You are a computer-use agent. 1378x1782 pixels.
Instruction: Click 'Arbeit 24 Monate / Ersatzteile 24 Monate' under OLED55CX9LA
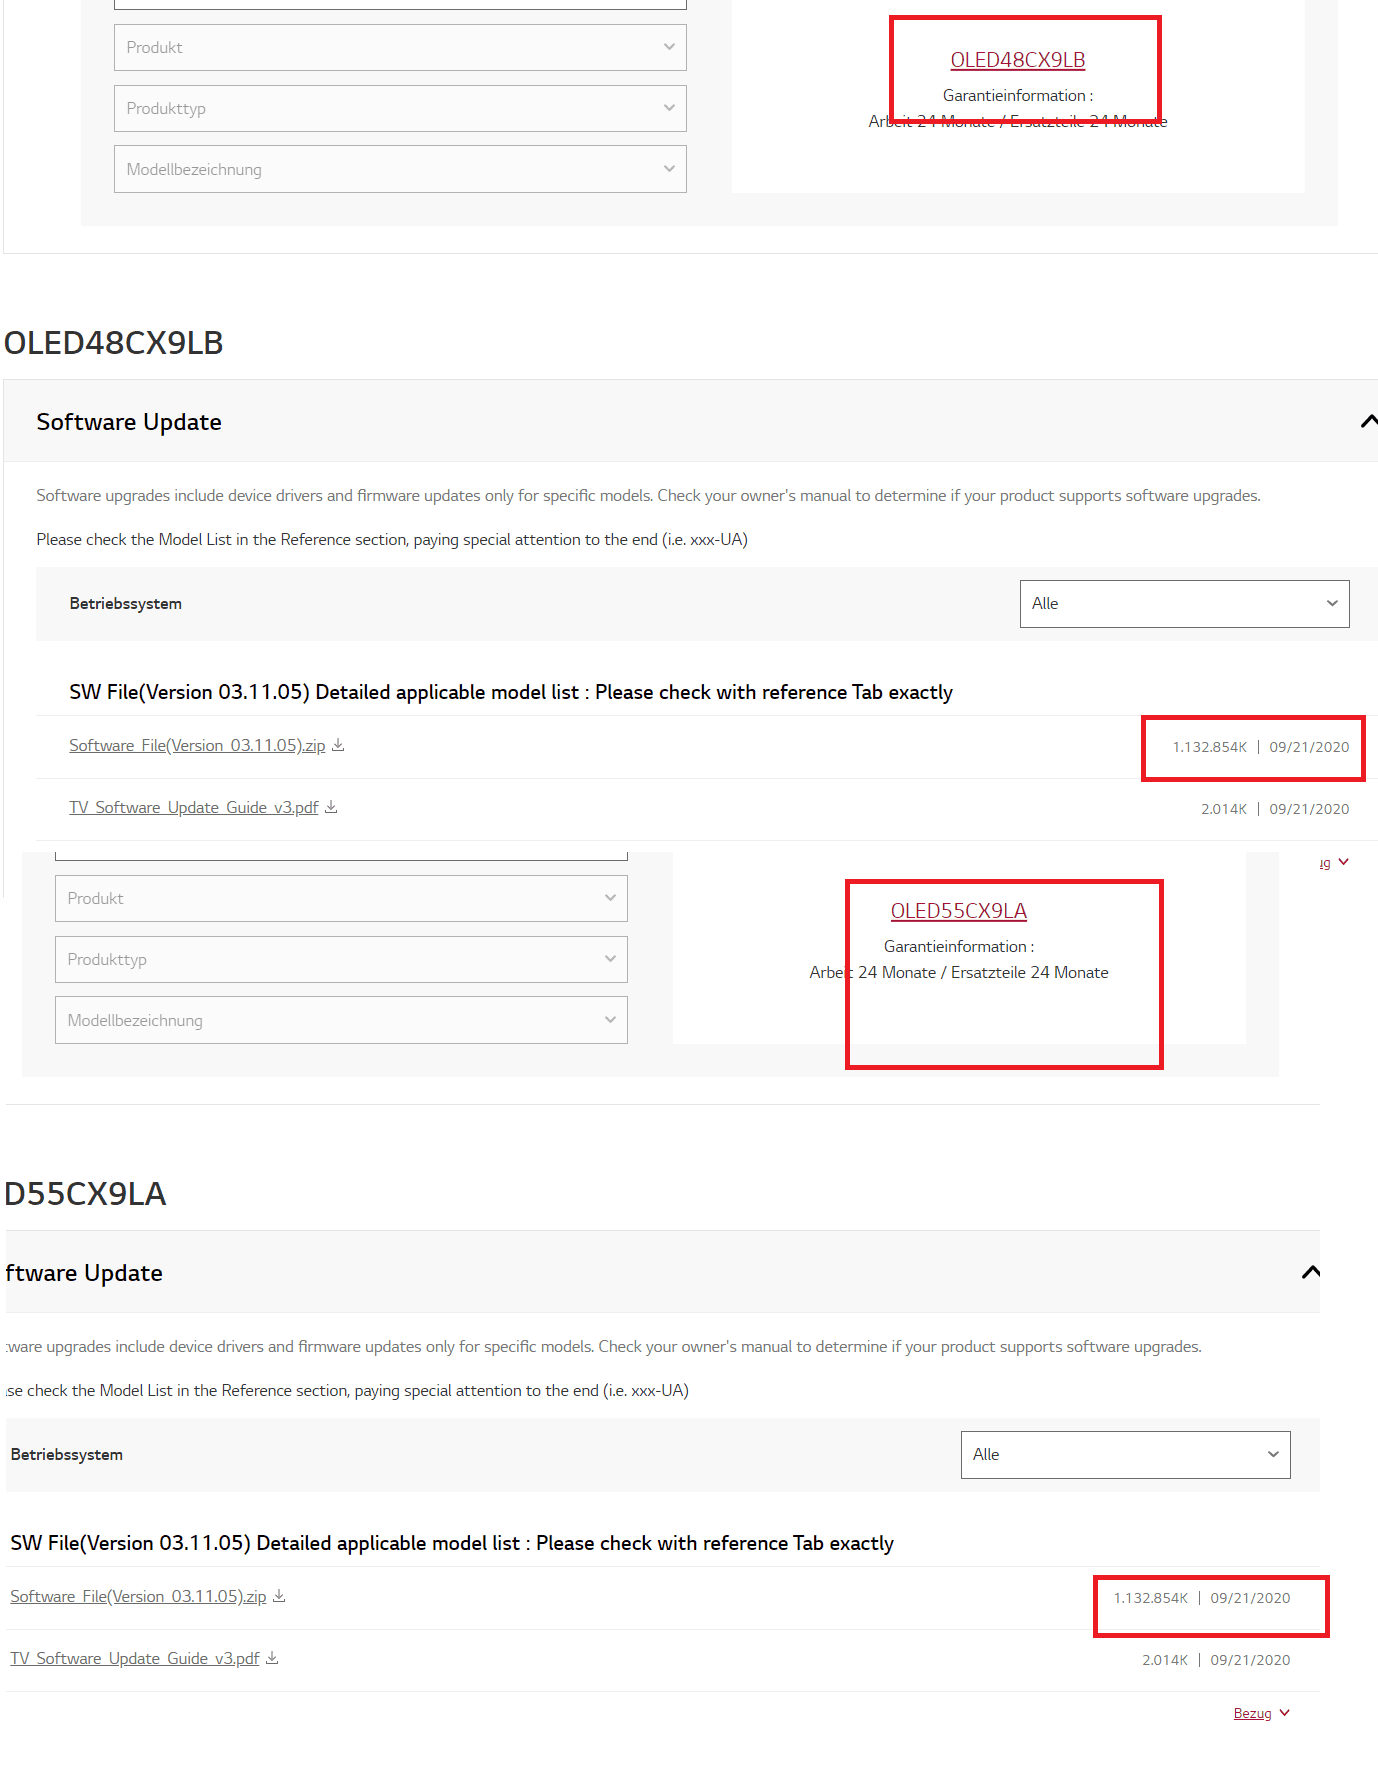coord(959,972)
